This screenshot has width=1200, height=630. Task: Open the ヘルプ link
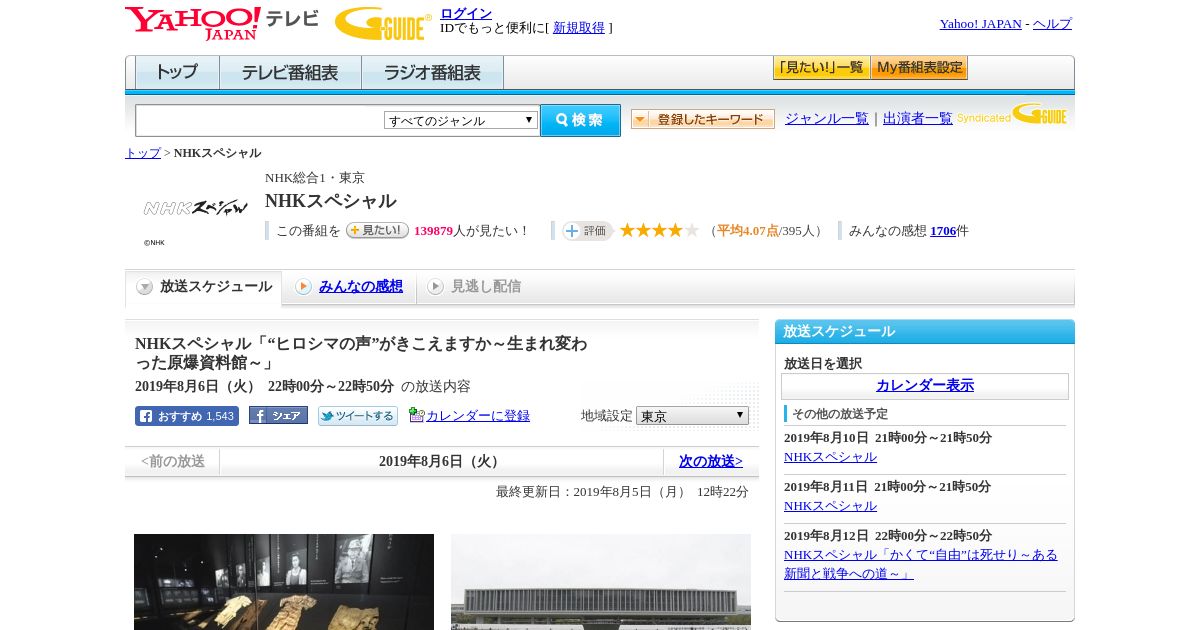click(1052, 24)
